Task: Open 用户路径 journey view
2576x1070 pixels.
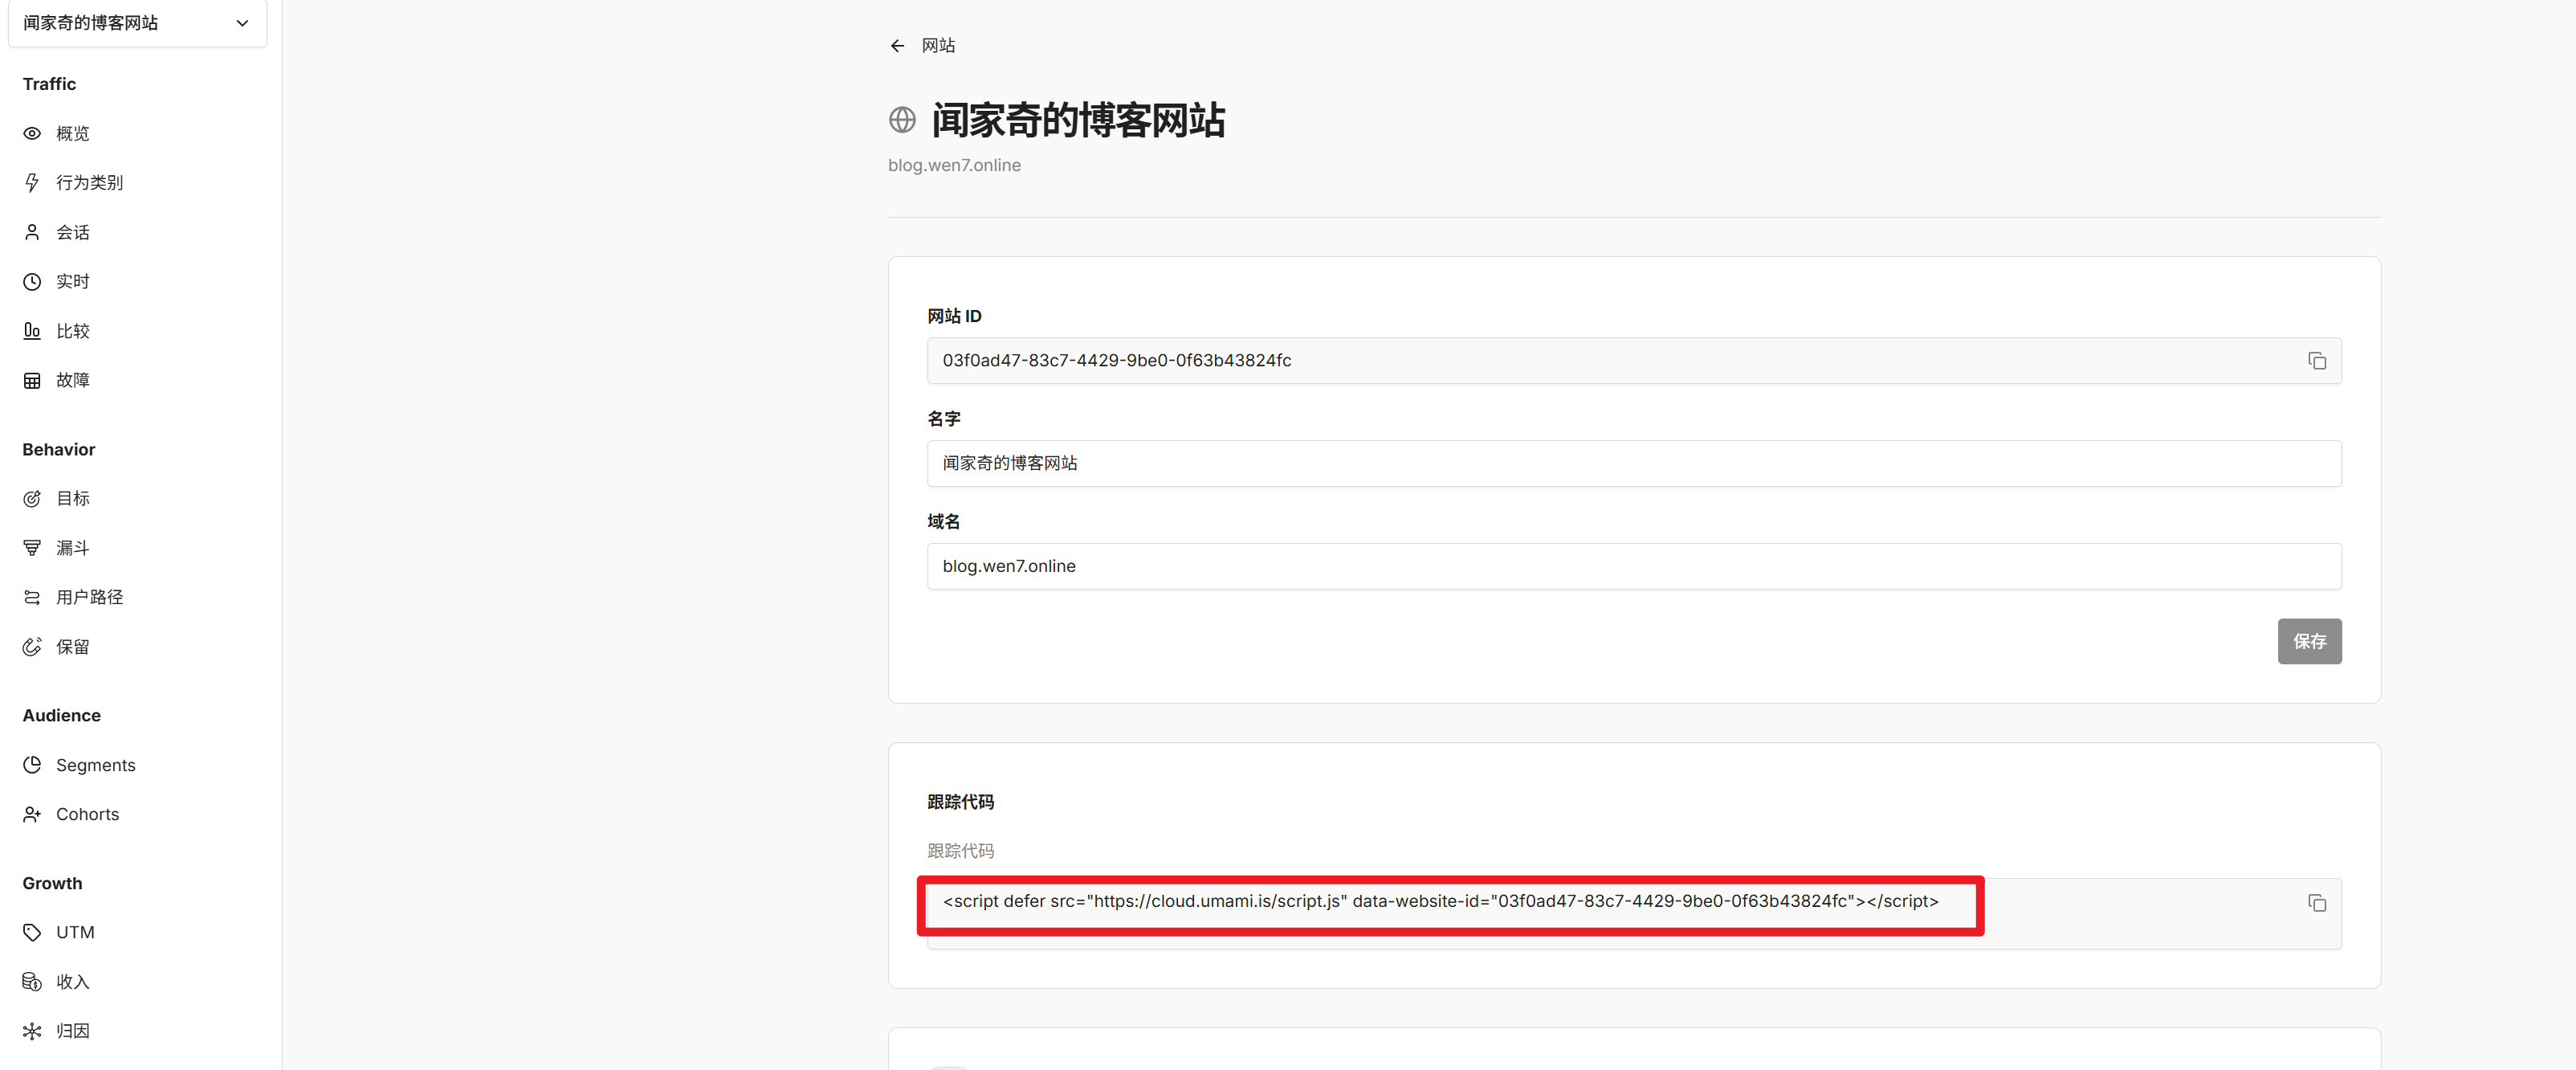Action: [88, 597]
